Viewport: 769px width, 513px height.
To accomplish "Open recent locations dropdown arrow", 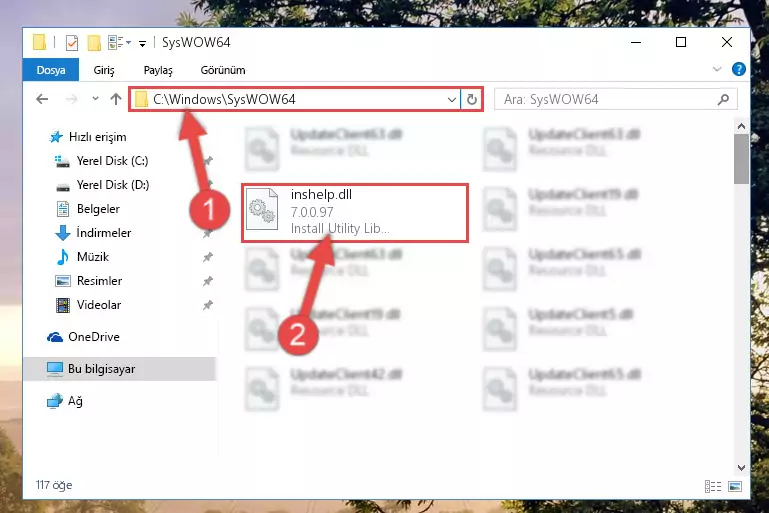I will tap(95, 99).
